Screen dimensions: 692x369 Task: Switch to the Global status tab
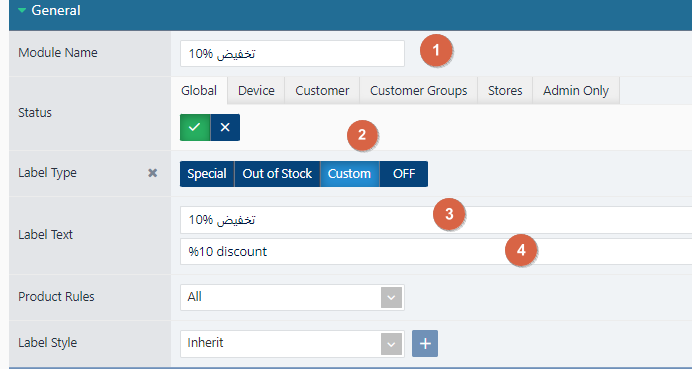pyautogui.click(x=199, y=90)
